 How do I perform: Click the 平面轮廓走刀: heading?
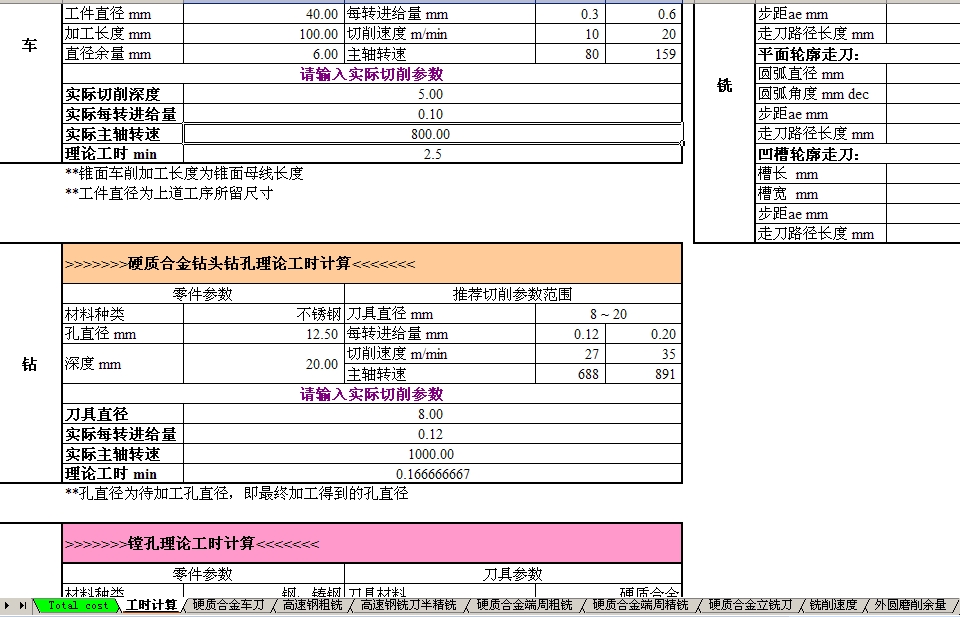pos(808,54)
